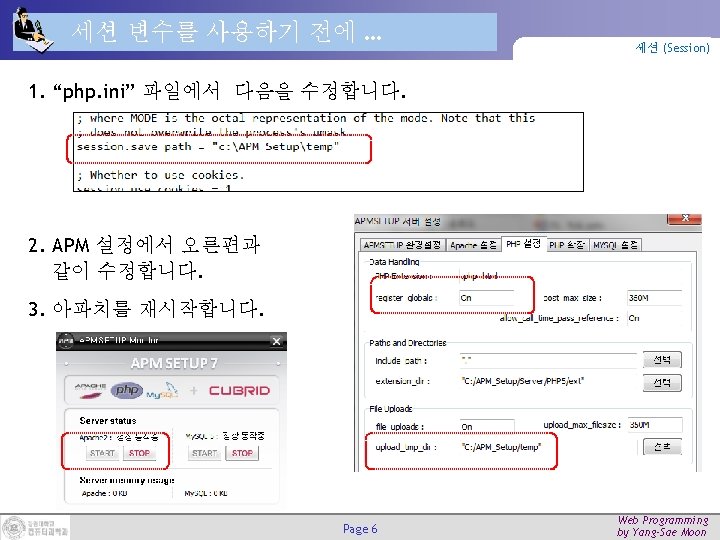Click the 'Whether to use cookies' comment line
This screenshot has width=720, height=540.
click(x=160, y=175)
